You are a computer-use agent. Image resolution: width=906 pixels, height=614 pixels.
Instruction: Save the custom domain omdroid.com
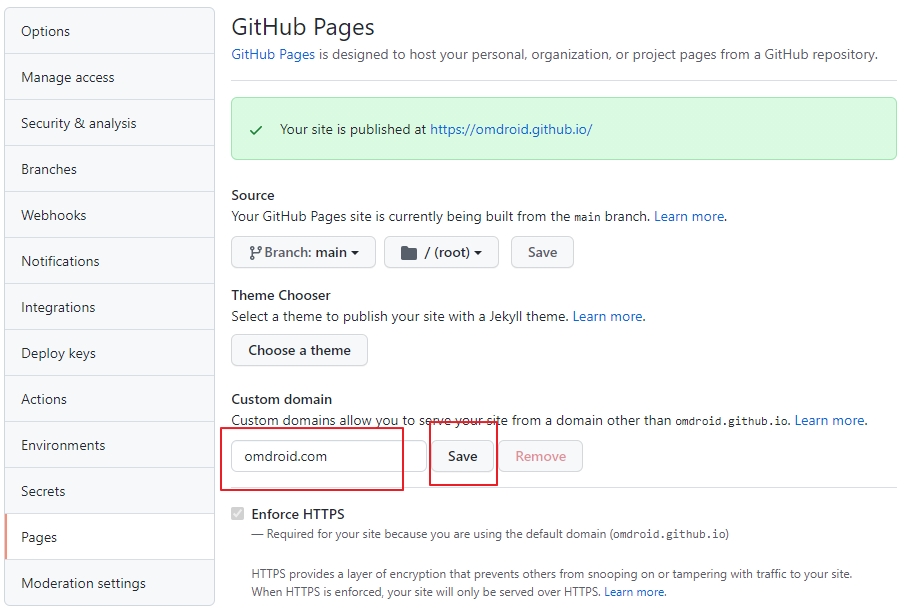[x=463, y=456]
